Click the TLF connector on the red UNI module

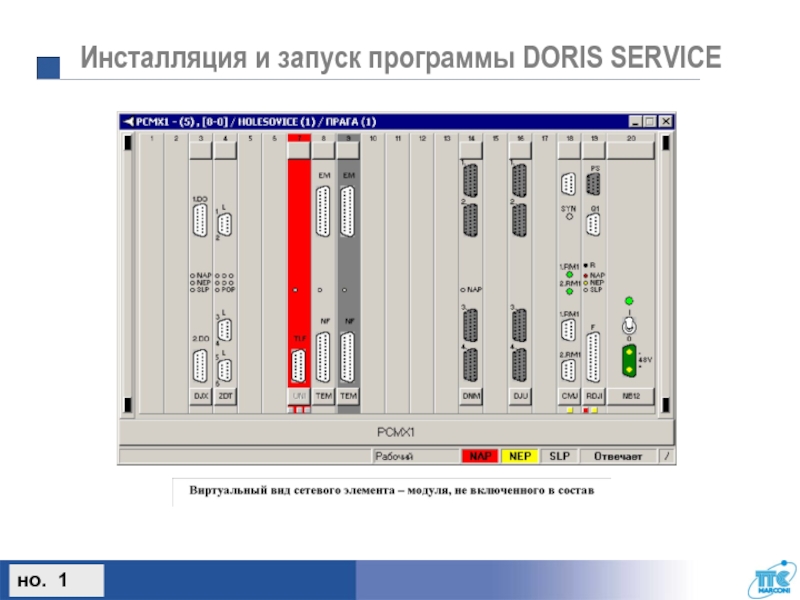(298, 366)
